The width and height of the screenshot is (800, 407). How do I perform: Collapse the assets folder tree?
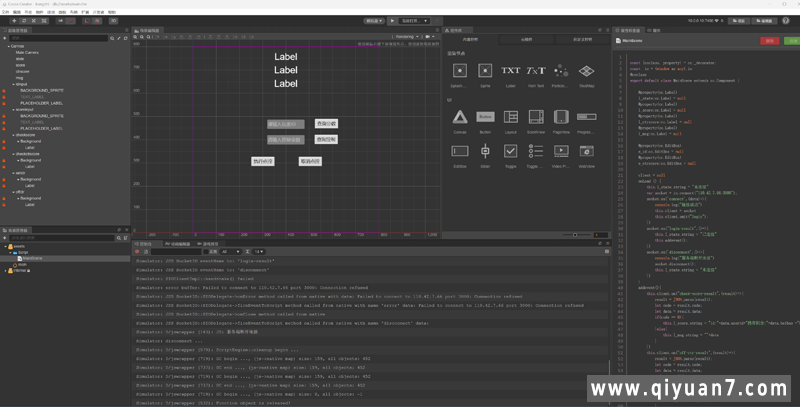click(x=6, y=246)
